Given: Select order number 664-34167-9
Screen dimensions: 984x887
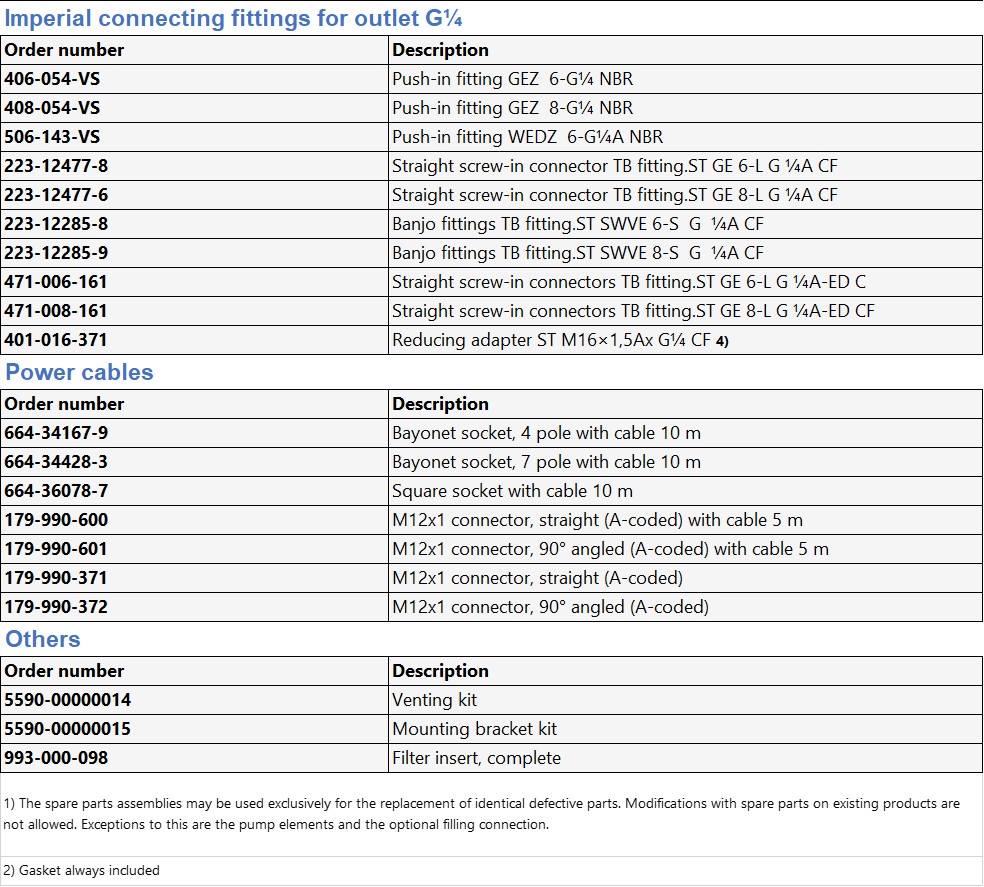Looking at the screenshot, I should (x=56, y=433).
